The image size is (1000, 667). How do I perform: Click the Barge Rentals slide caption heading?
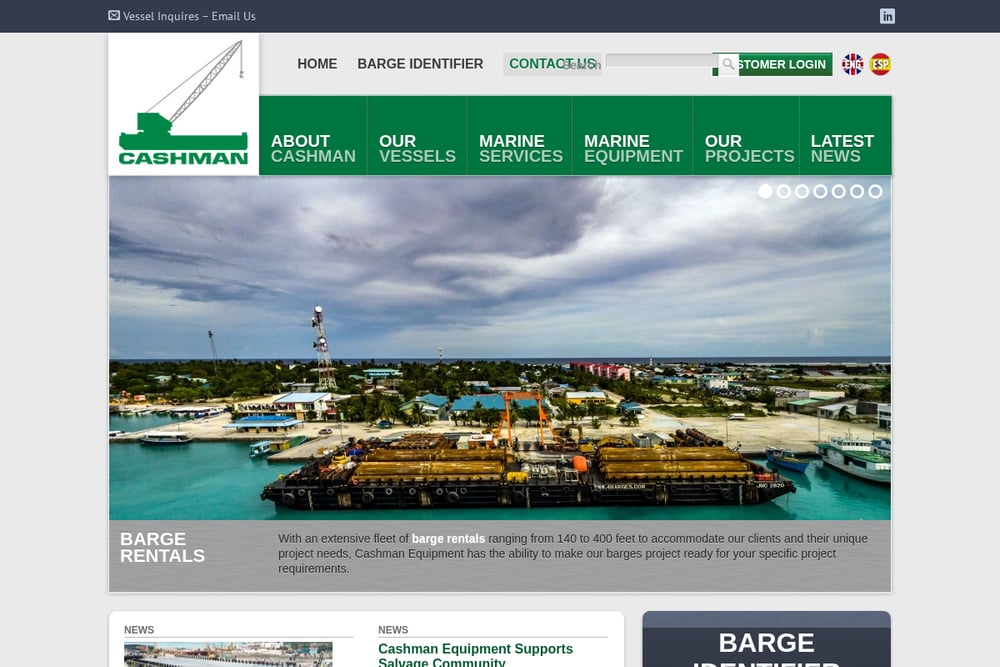point(163,548)
